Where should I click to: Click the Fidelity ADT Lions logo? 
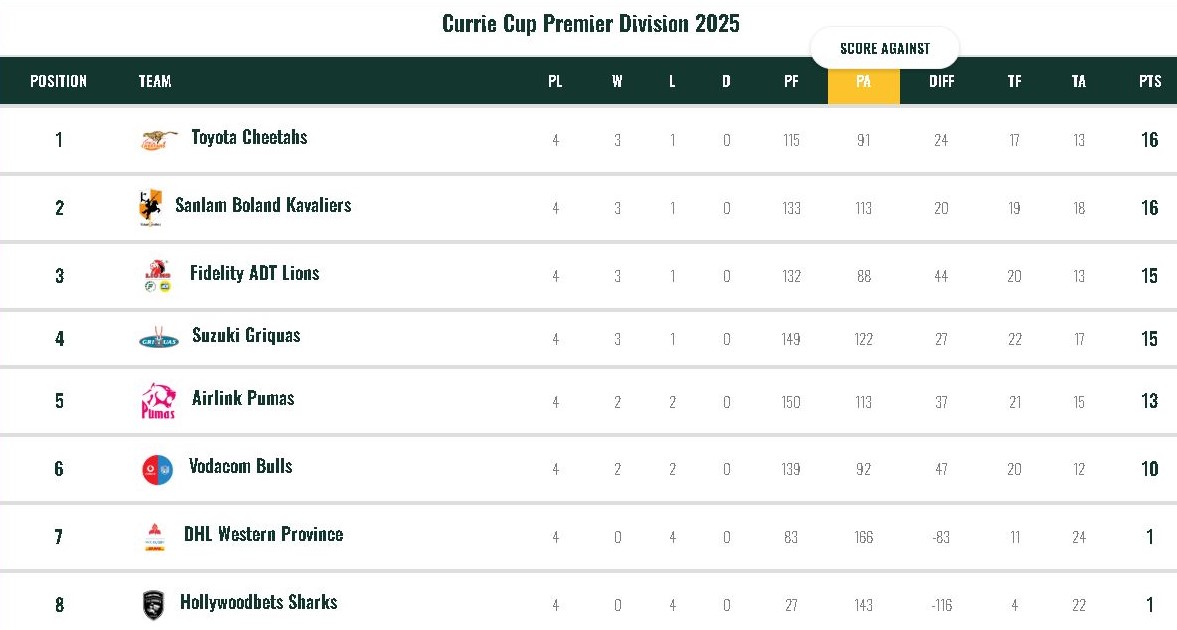point(157,275)
